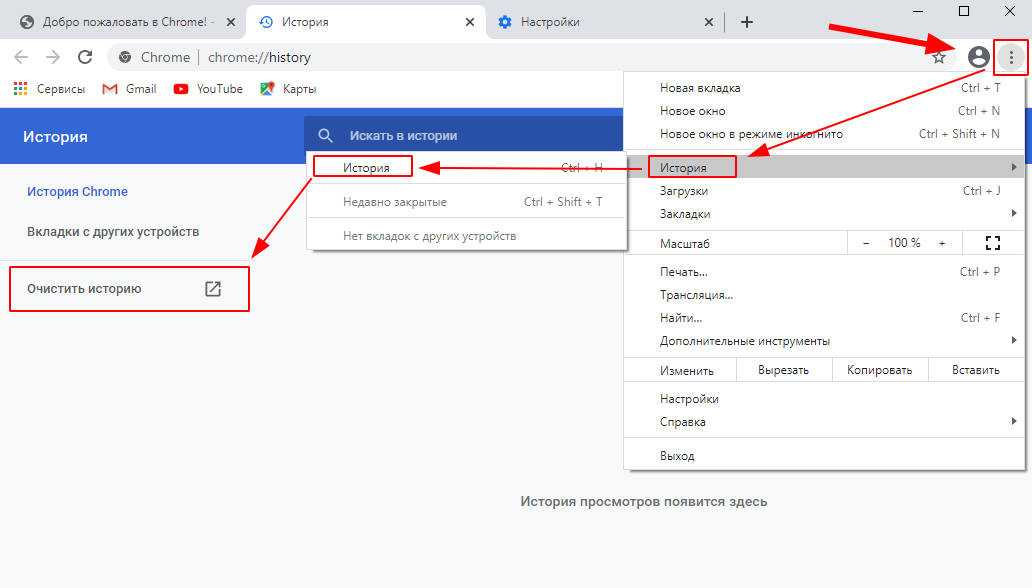Toggle fullscreen mode icon in Масштаб row
Image resolution: width=1032 pixels, height=588 pixels.
(992, 243)
